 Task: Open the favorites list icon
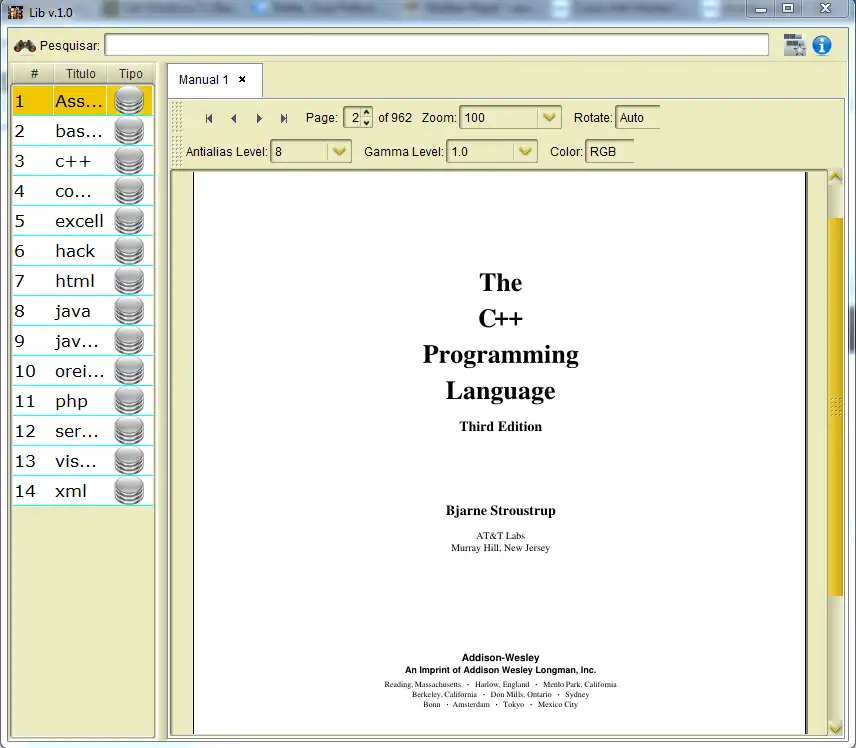point(794,45)
